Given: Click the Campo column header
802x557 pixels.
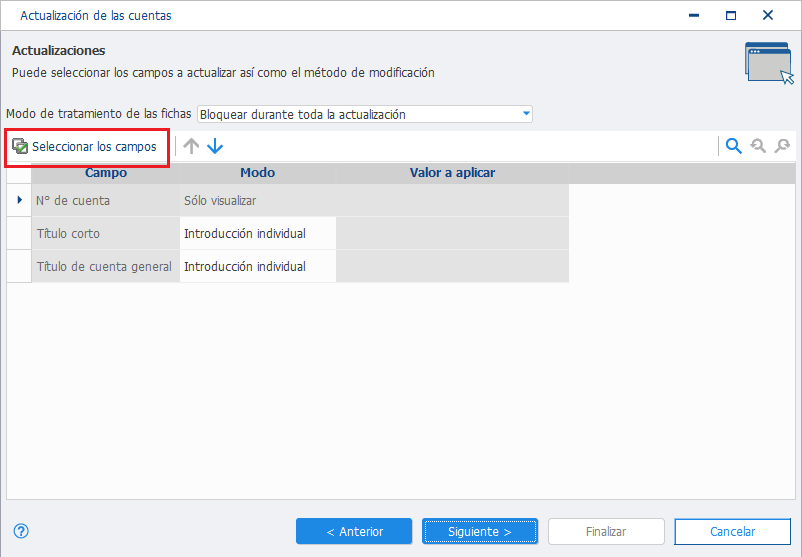Looking at the screenshot, I should tap(106, 173).
